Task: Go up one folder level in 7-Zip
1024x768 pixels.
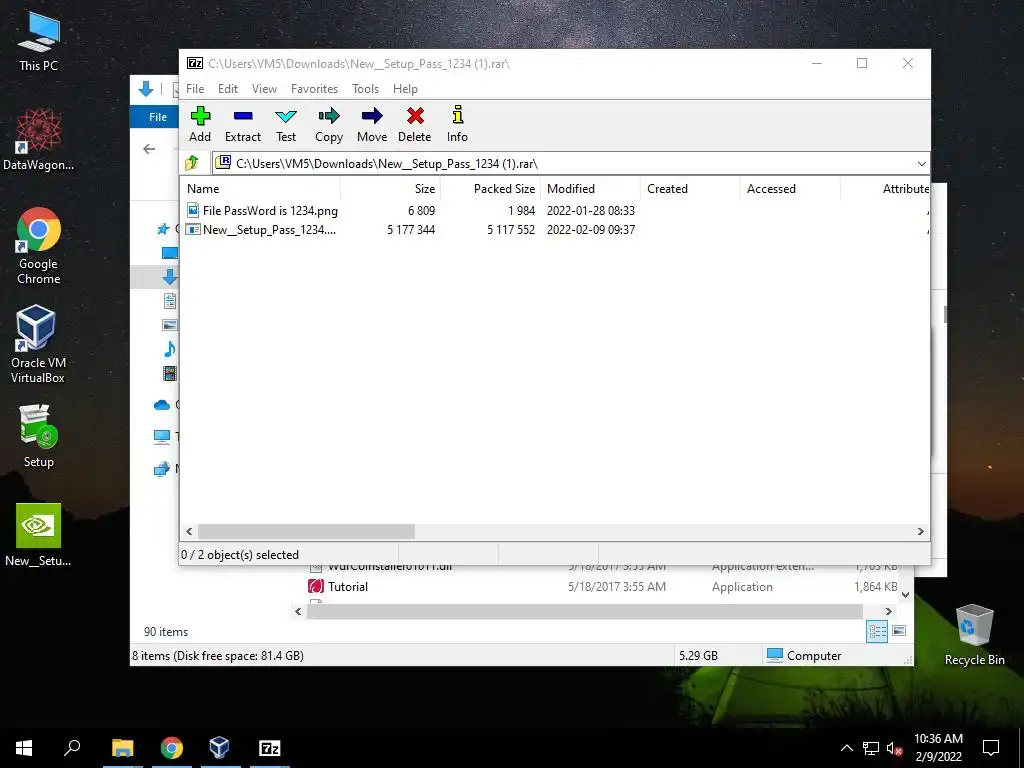Action: click(192, 163)
